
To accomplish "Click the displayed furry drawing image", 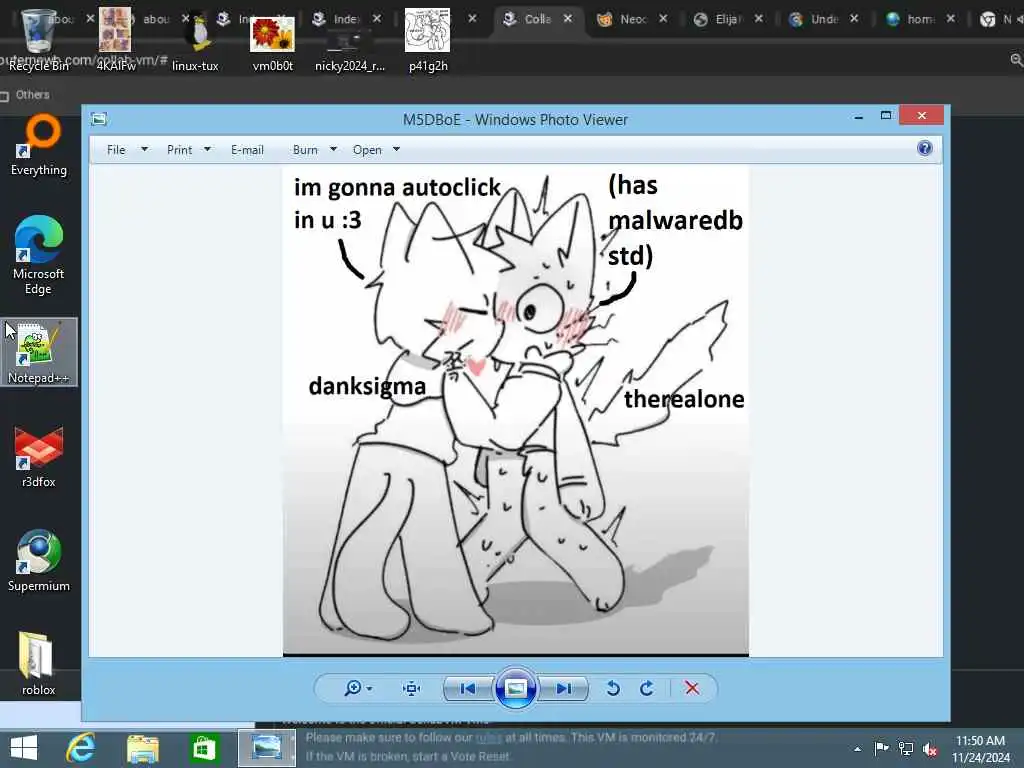I will pyautogui.click(x=516, y=411).
